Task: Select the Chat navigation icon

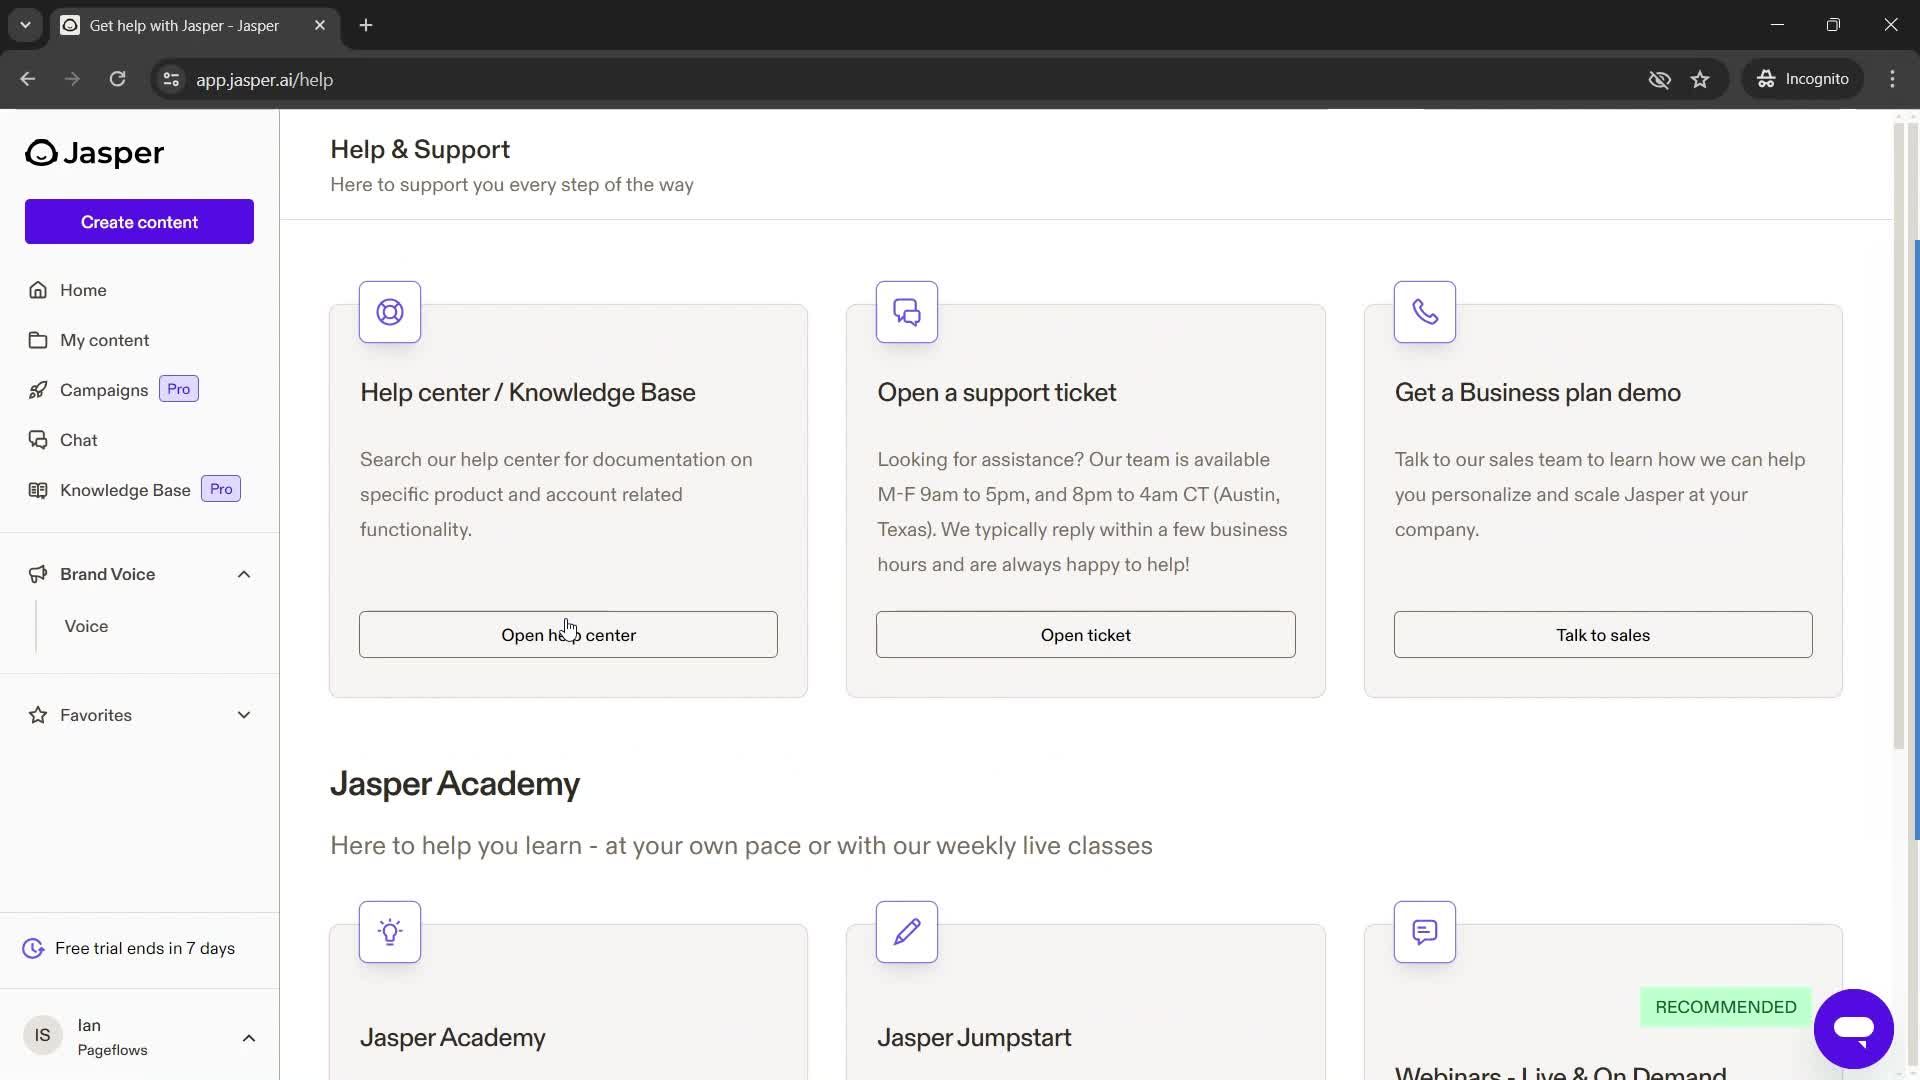Action: (38, 439)
